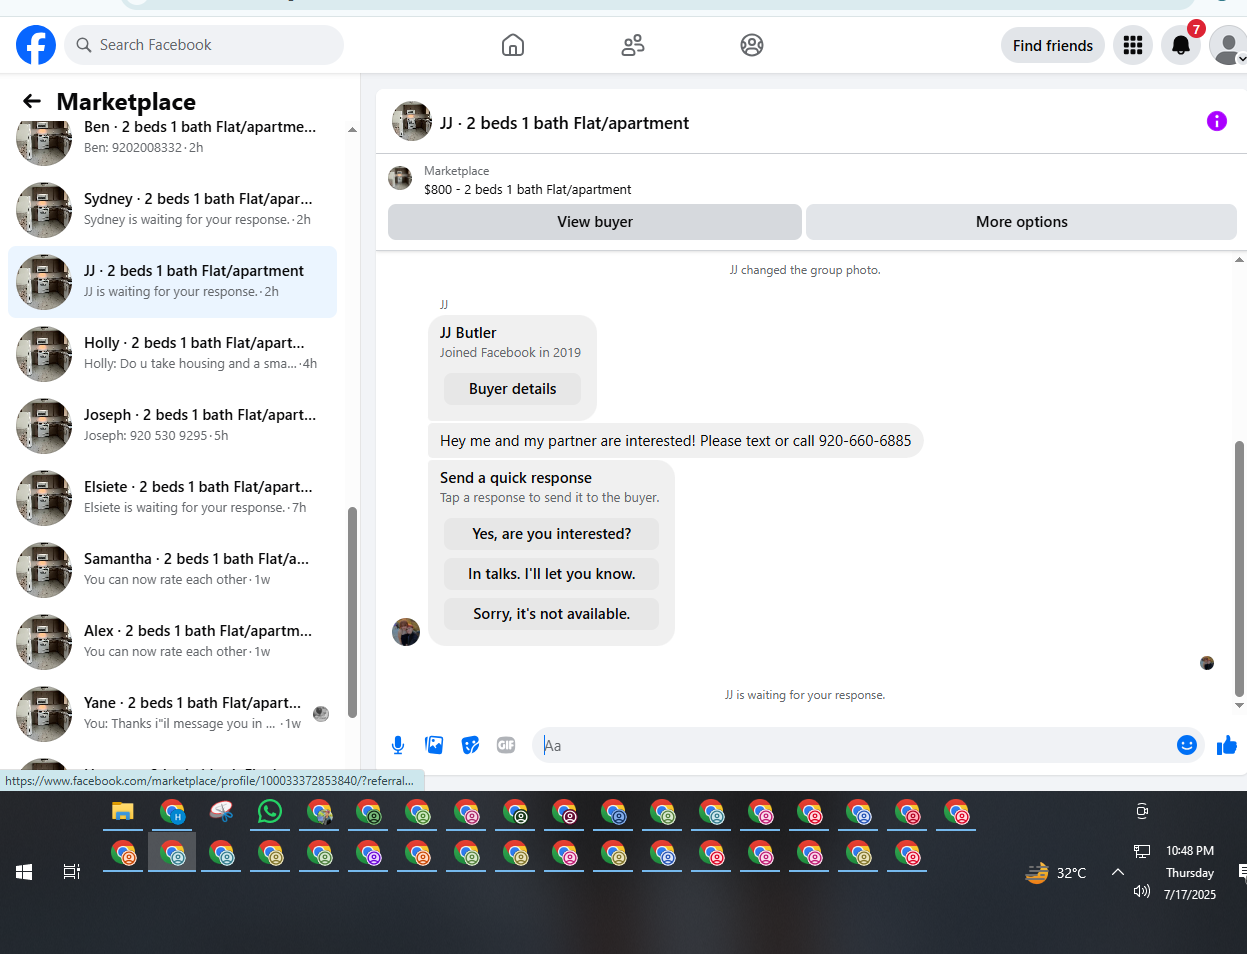Click the View buyer button
The width and height of the screenshot is (1247, 954).
595,222
